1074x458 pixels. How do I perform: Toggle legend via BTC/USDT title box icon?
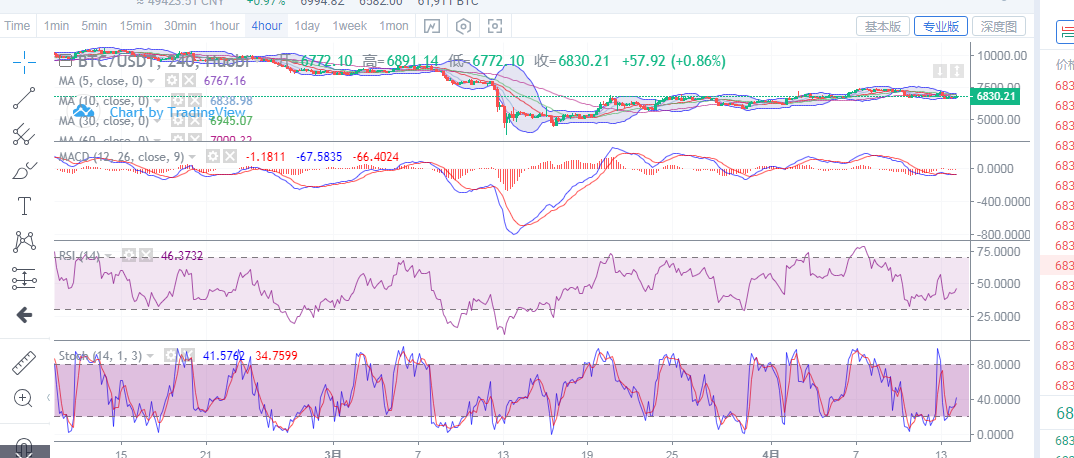66,62
